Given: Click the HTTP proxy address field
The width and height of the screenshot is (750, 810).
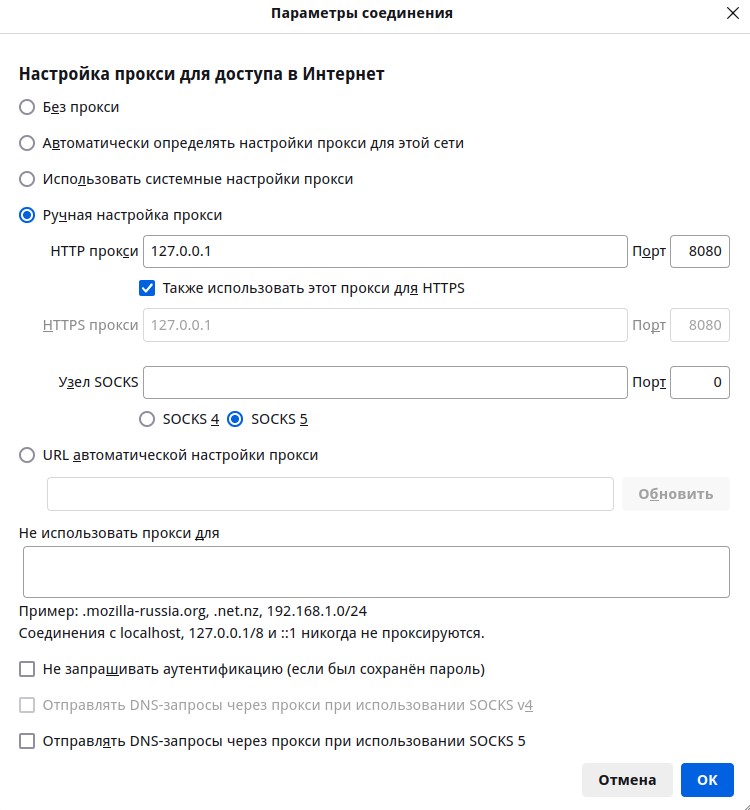Looking at the screenshot, I should pyautogui.click(x=385, y=252).
